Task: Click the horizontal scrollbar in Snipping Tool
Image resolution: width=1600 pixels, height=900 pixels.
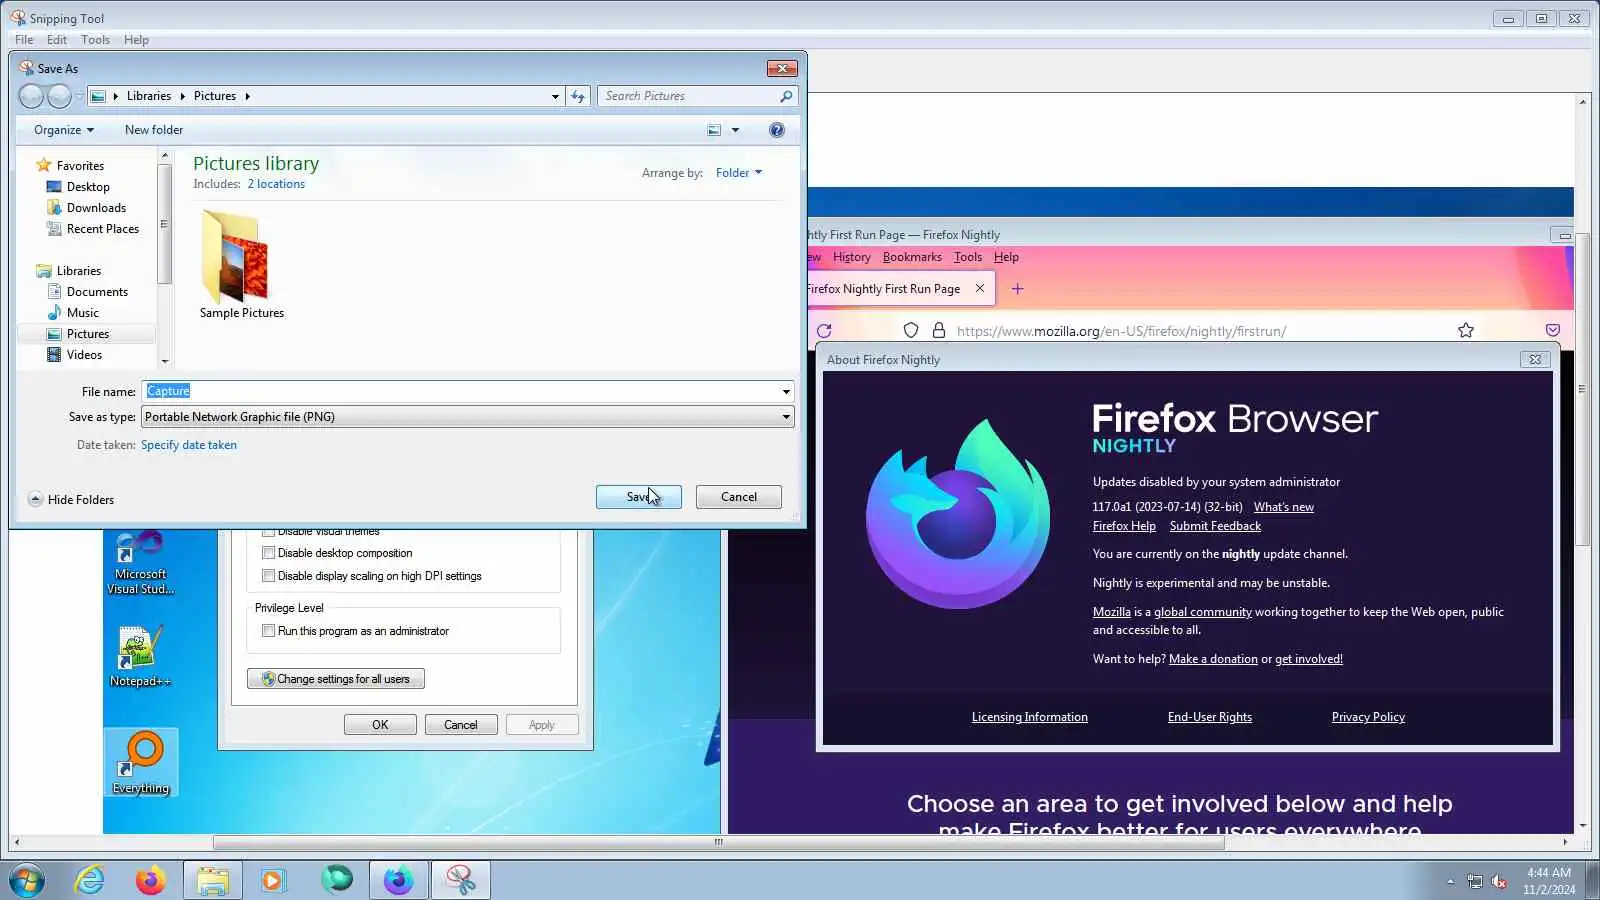Action: 718,842
